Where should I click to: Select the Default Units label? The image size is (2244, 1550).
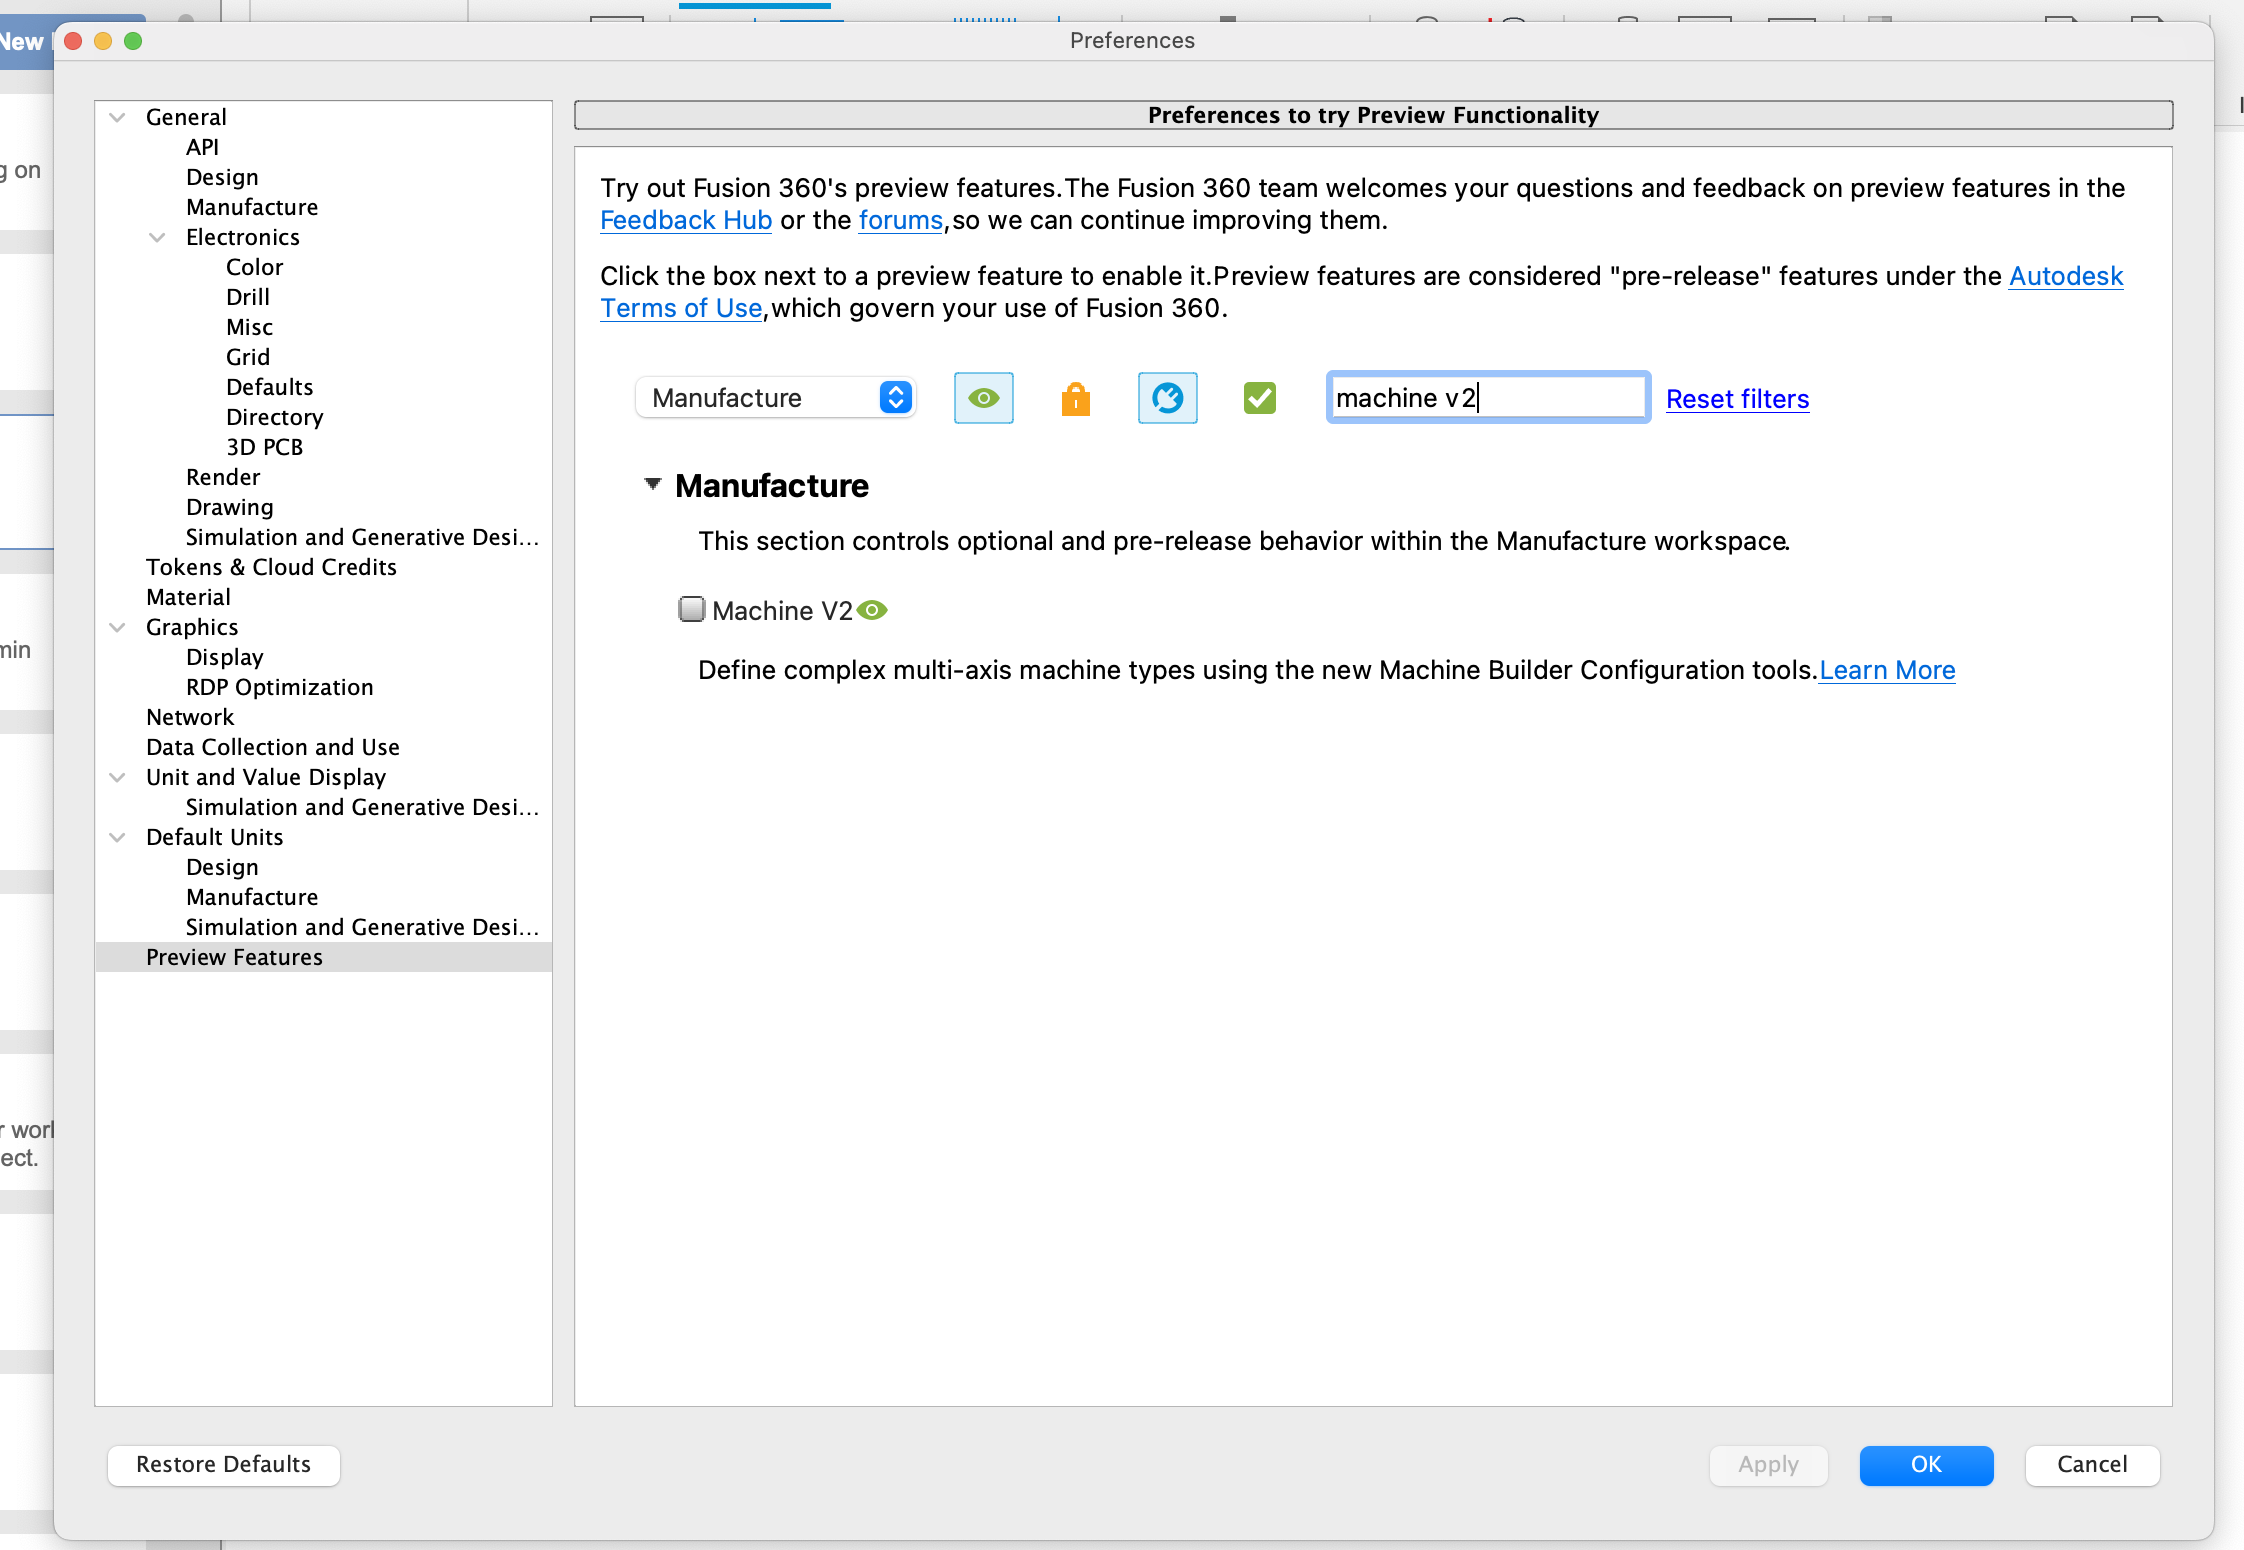(x=214, y=837)
